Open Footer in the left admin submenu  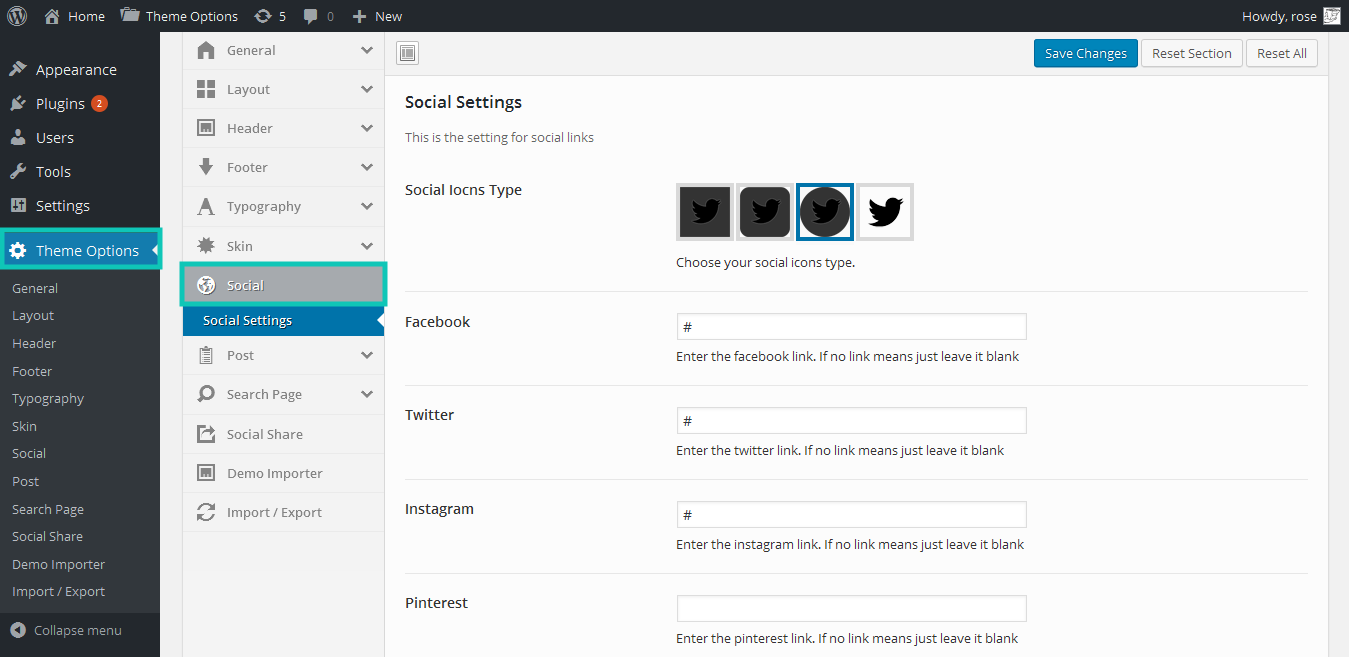tap(32, 371)
